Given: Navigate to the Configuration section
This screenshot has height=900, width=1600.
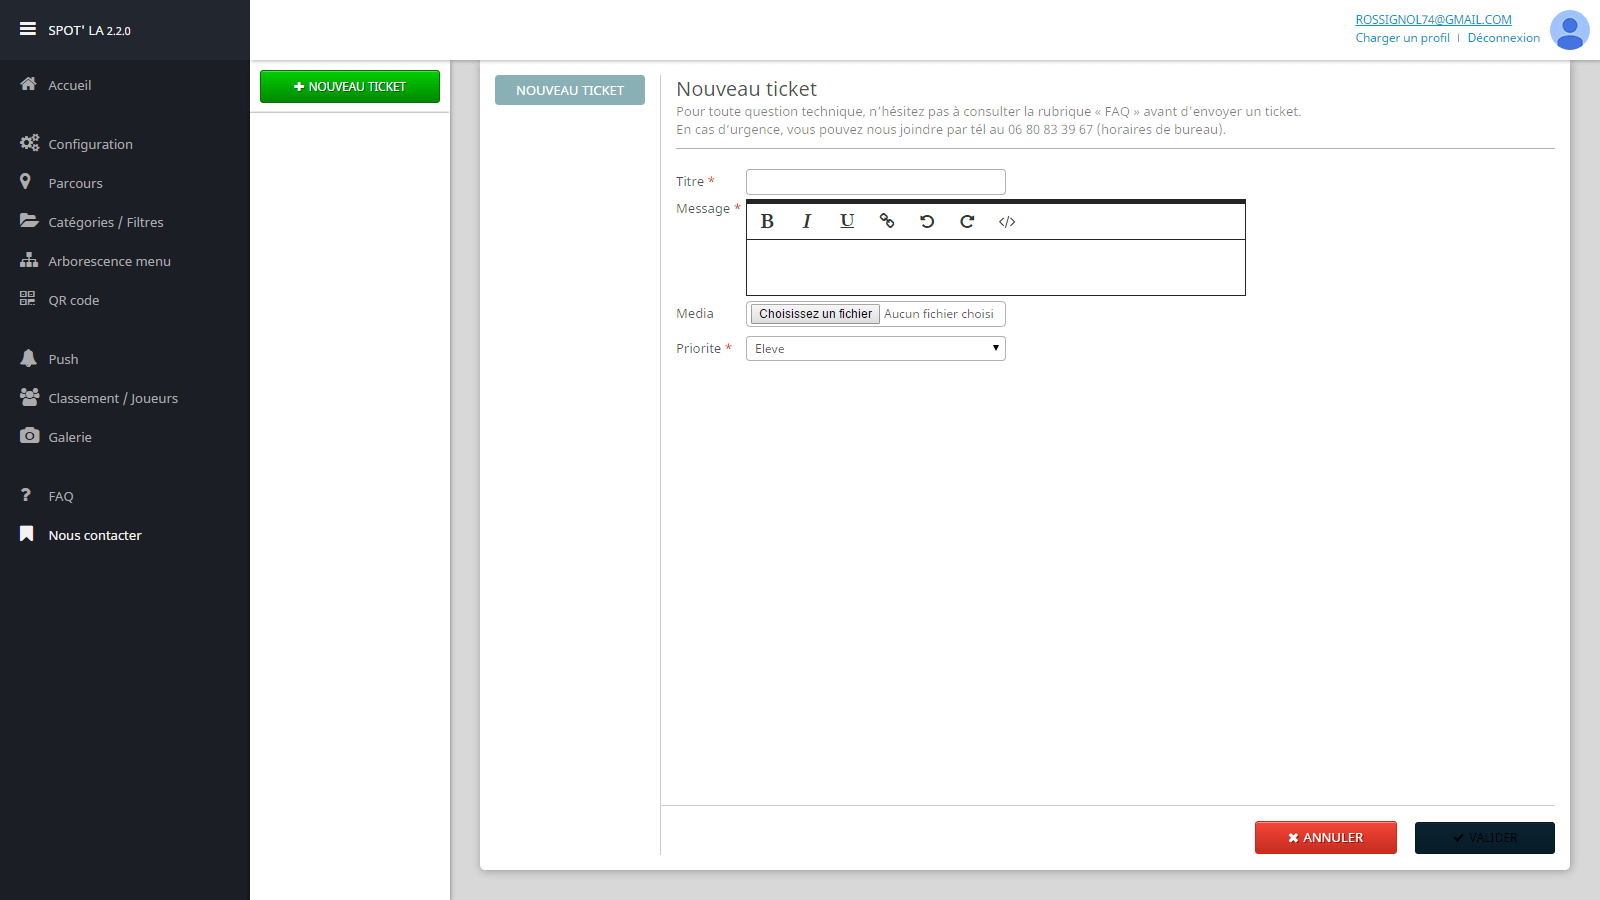Looking at the screenshot, I should (90, 143).
